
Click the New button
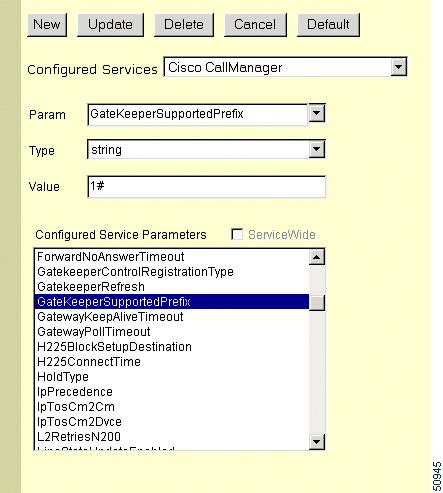(x=47, y=25)
